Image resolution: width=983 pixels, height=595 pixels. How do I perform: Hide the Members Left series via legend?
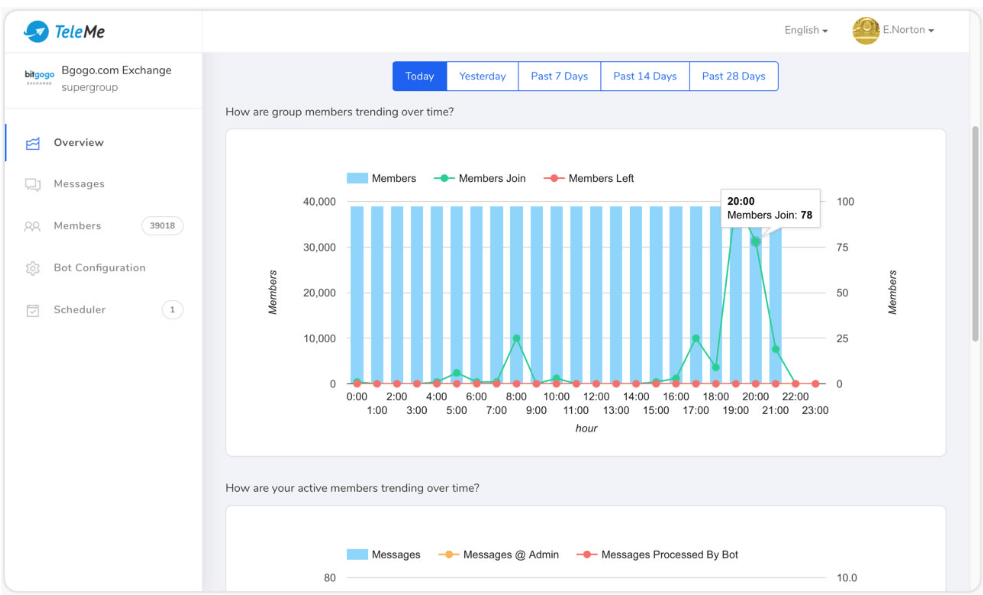[x=589, y=178]
